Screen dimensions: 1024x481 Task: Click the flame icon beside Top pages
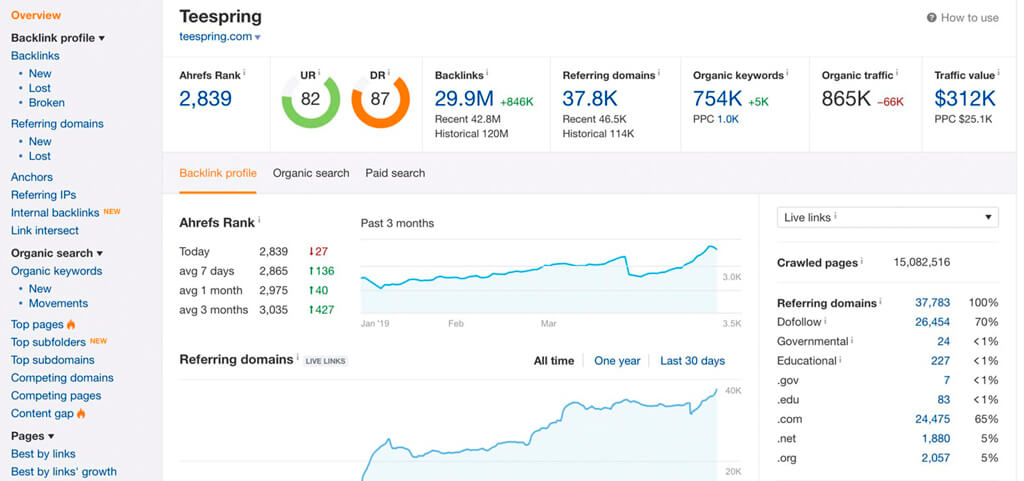click(x=71, y=324)
